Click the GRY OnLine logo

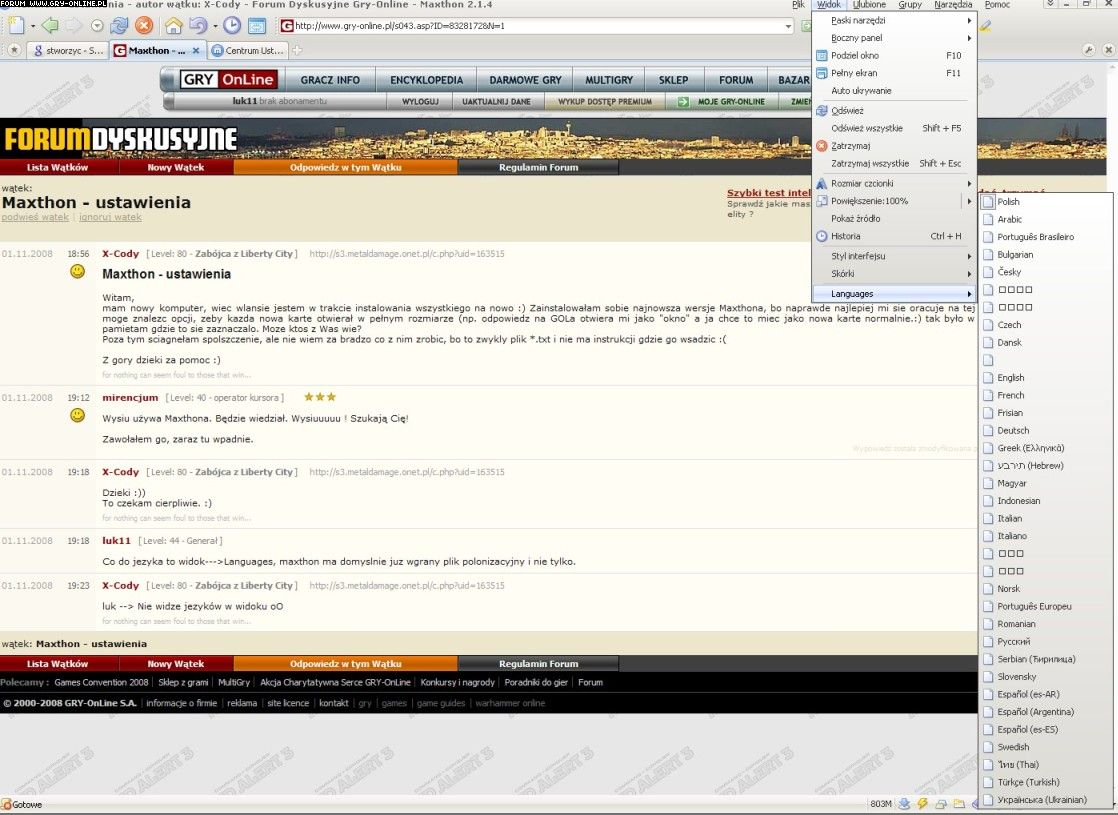pyautogui.click(x=227, y=80)
